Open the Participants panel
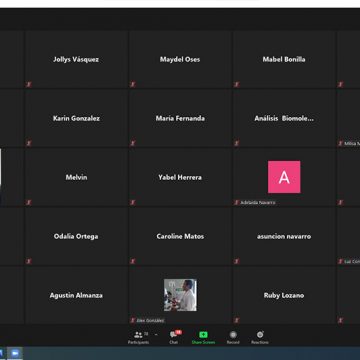The image size is (360, 360). [x=138, y=337]
